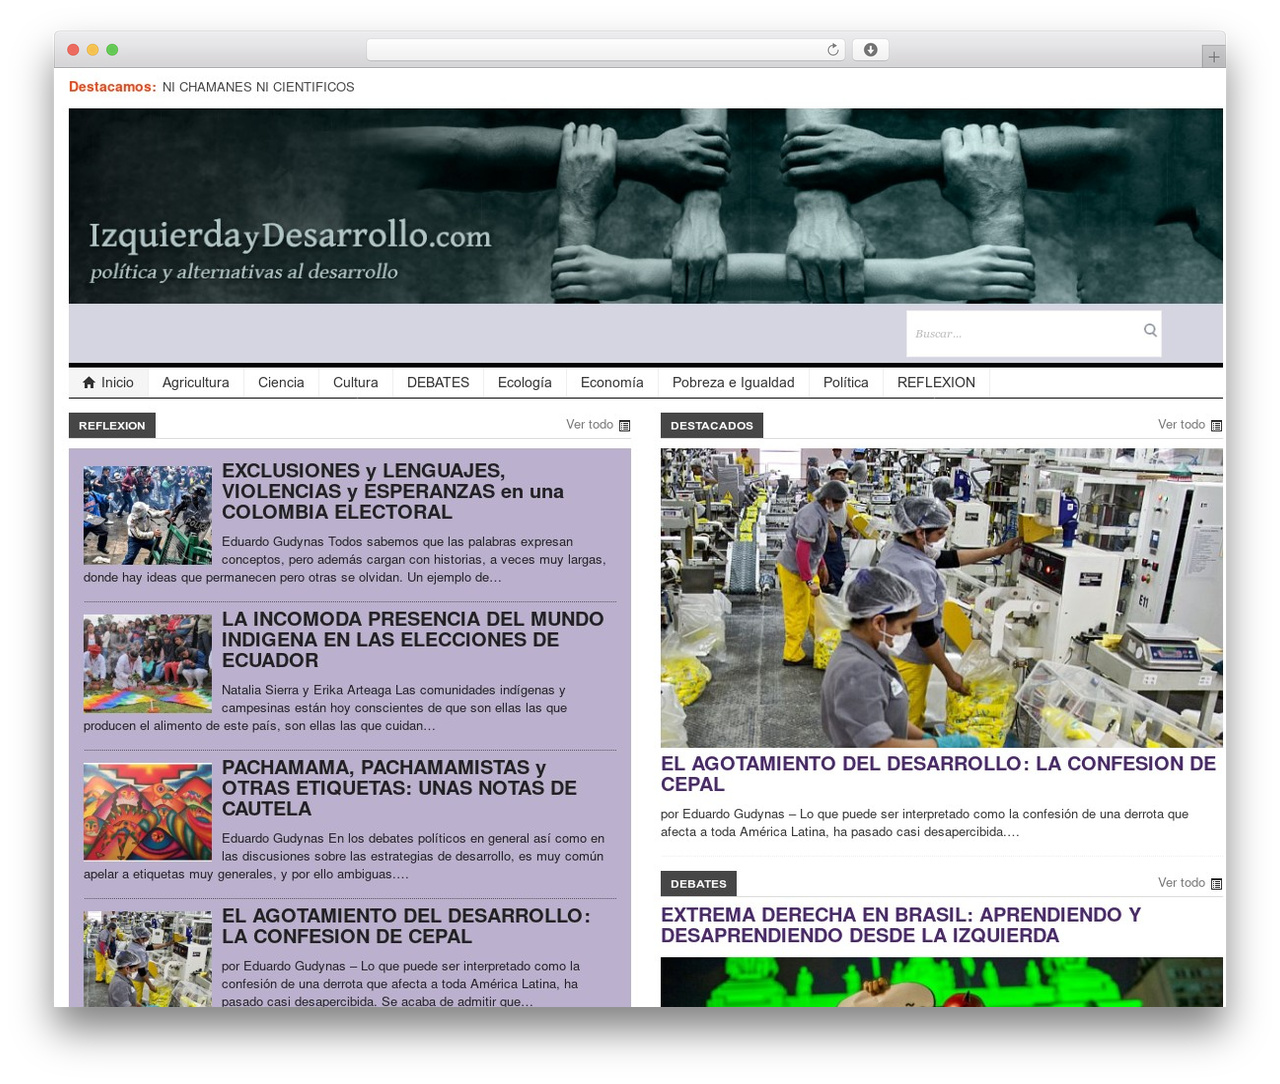Click Ver todo in REFLEXION section
This screenshot has width=1280, height=1084.
click(x=590, y=425)
